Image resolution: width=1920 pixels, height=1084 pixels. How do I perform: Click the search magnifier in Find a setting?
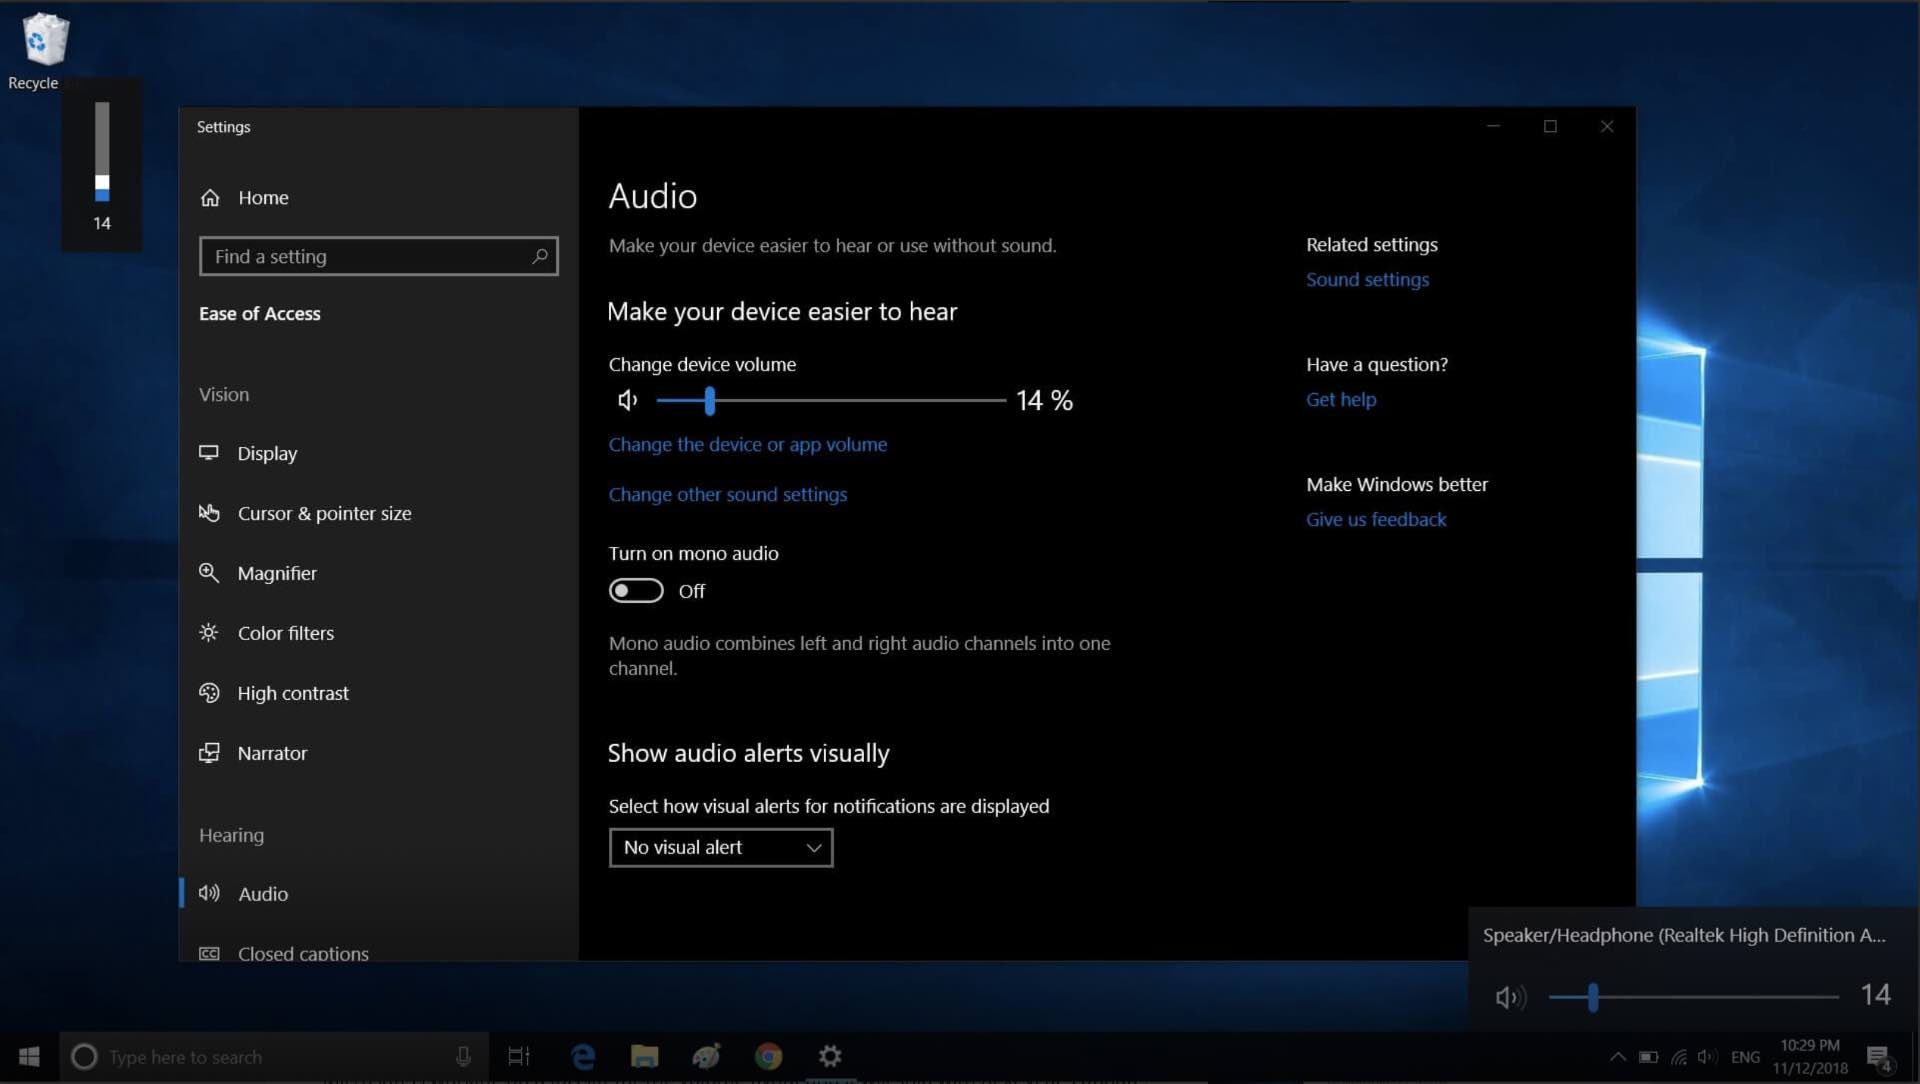point(540,256)
